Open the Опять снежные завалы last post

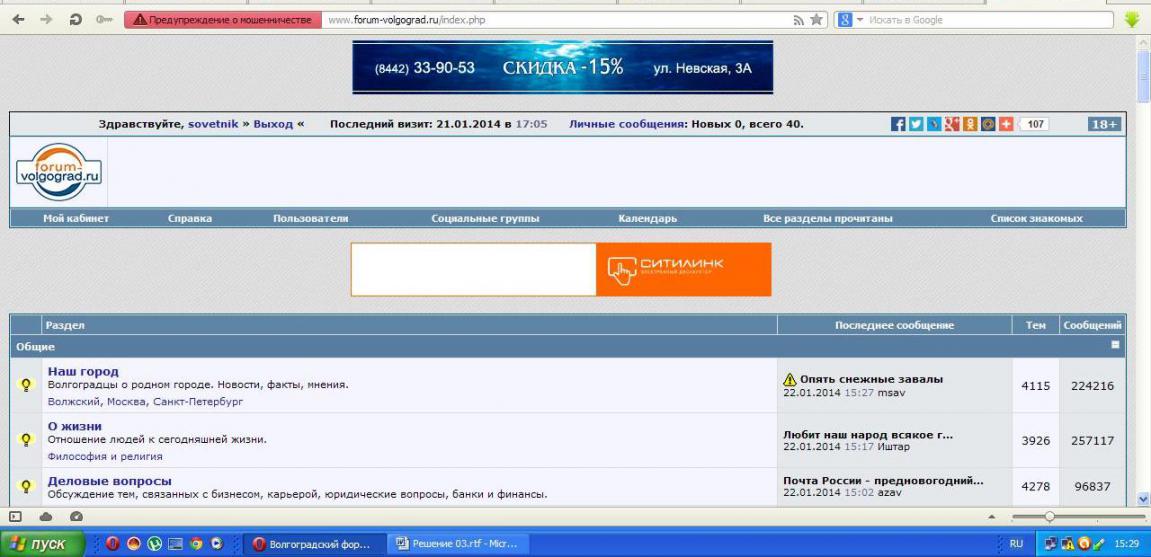tap(871, 379)
